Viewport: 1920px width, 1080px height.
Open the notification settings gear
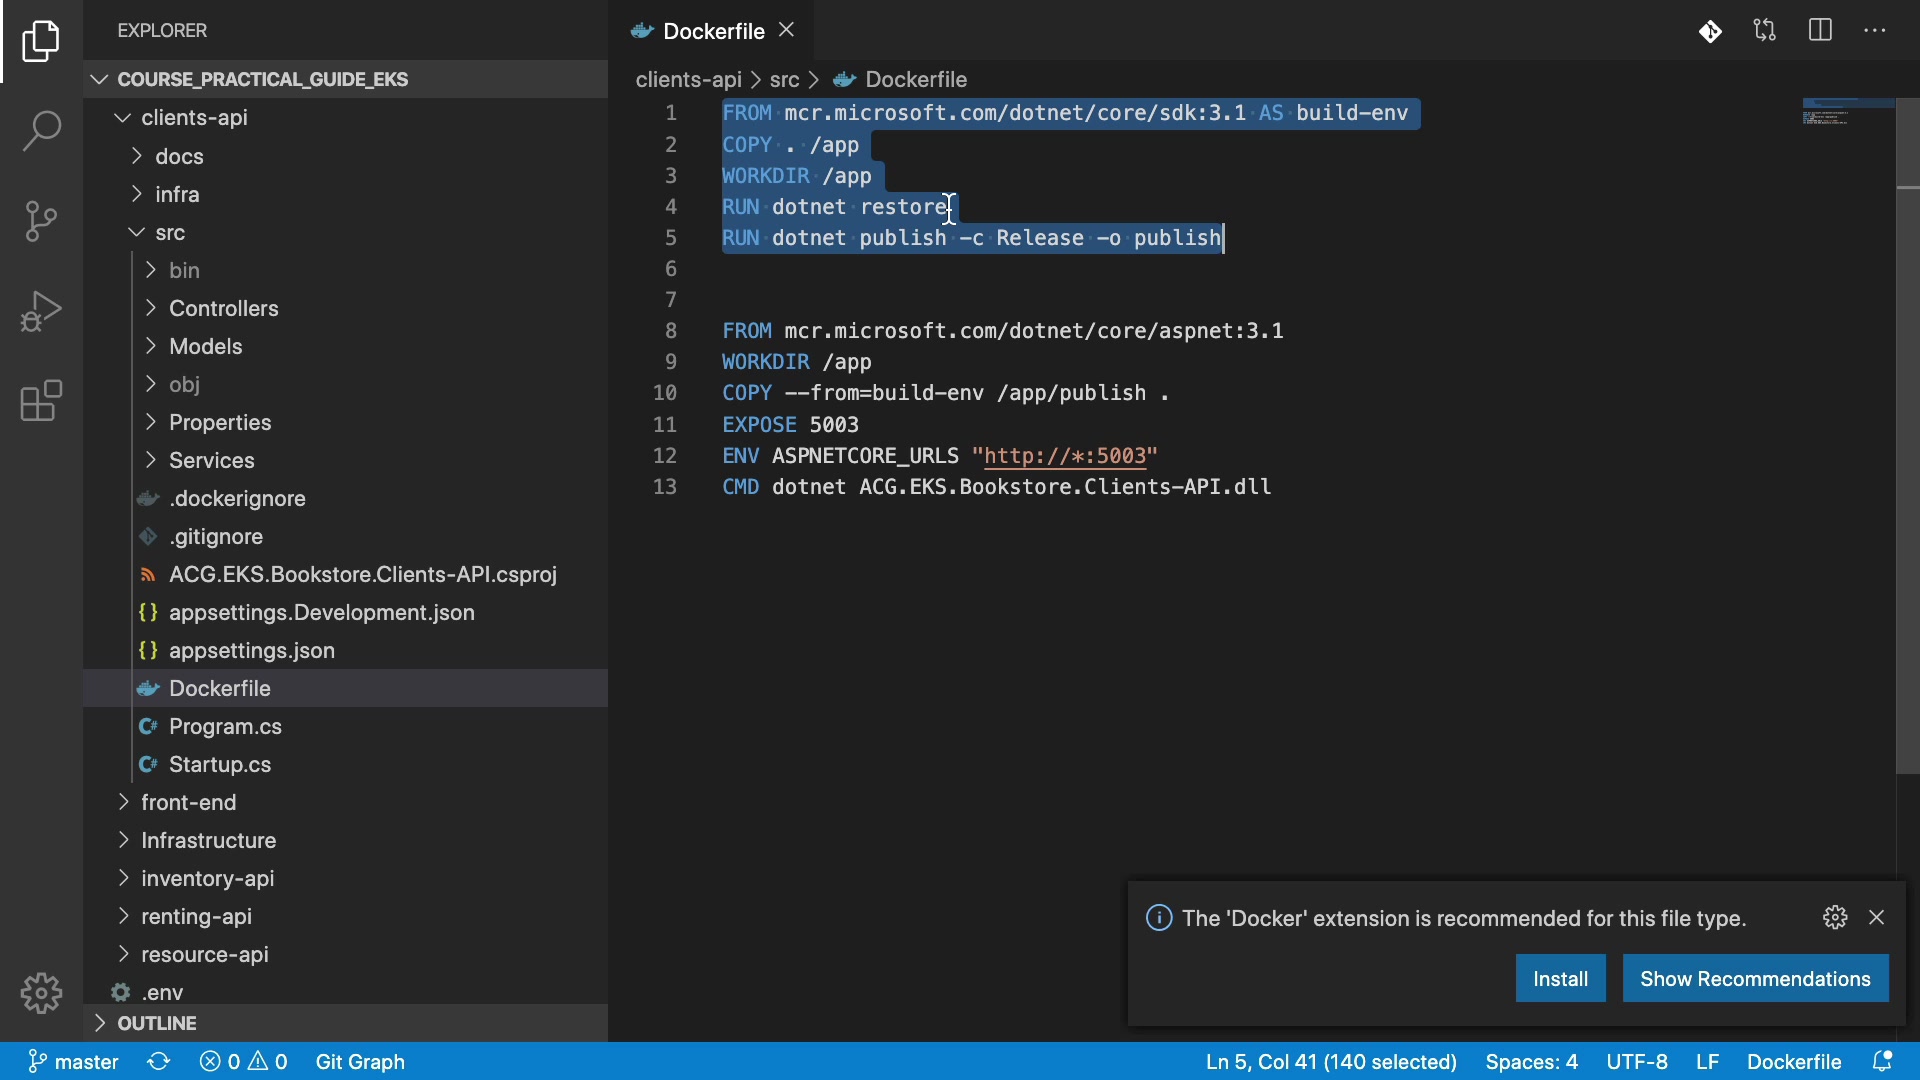click(x=1835, y=918)
